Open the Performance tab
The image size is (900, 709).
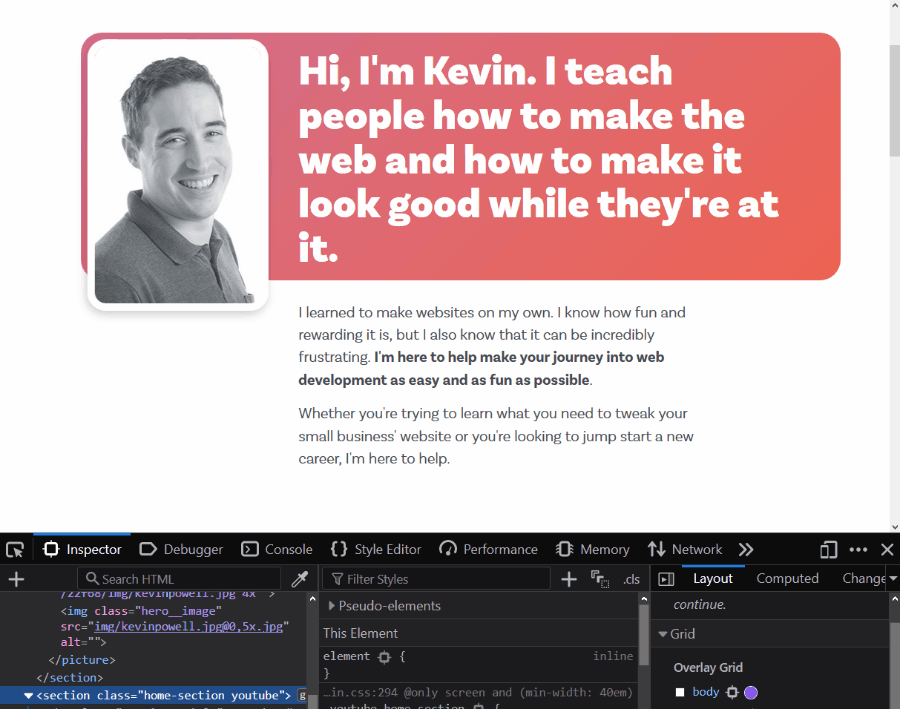click(488, 549)
